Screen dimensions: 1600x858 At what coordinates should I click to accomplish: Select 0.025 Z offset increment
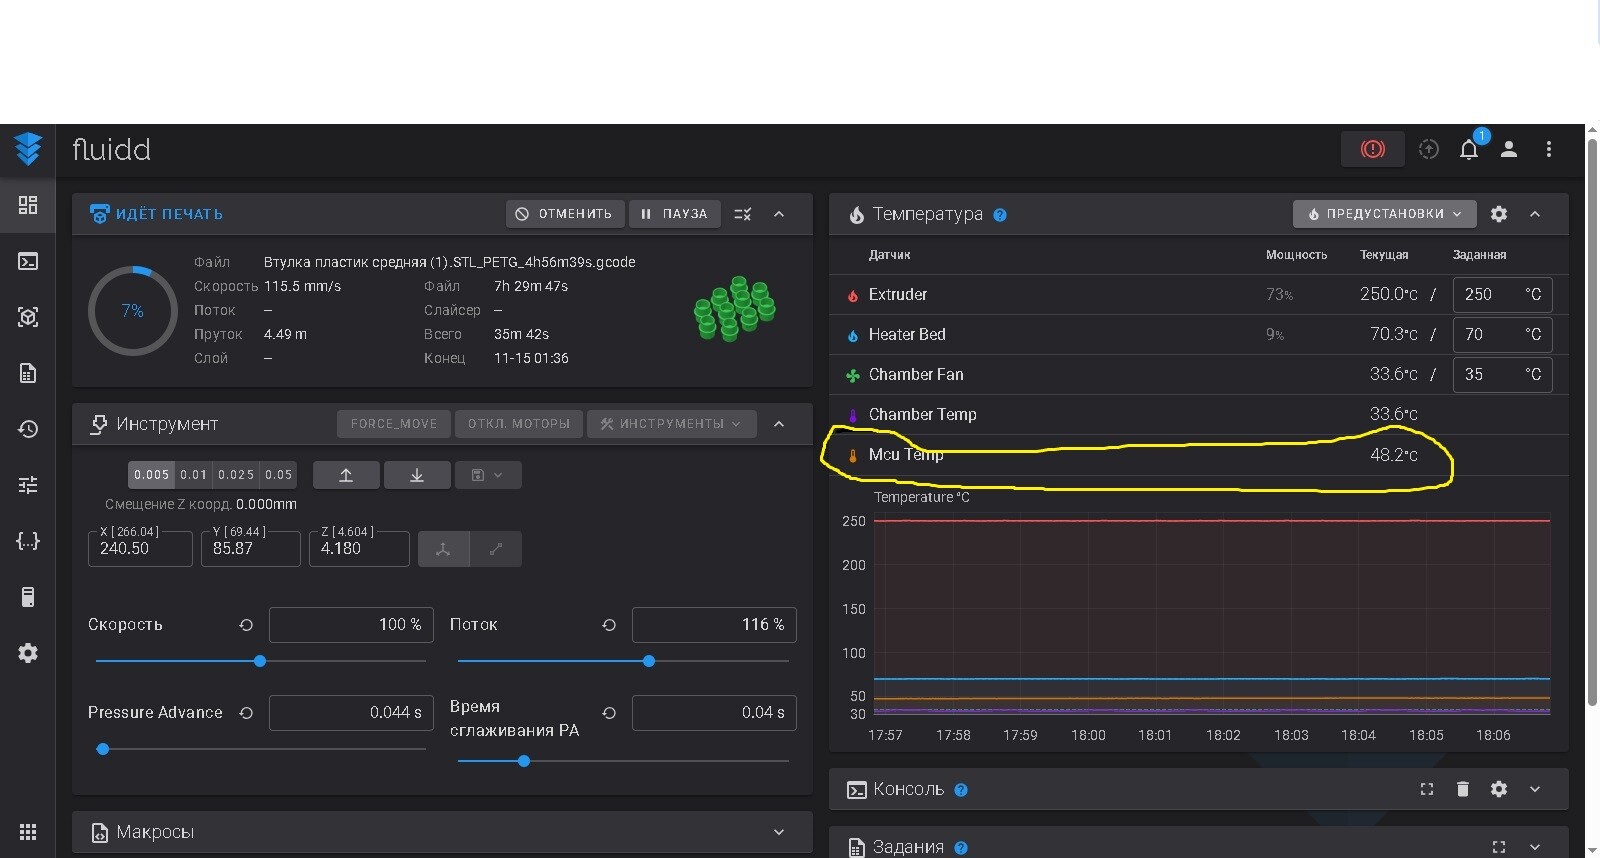236,475
